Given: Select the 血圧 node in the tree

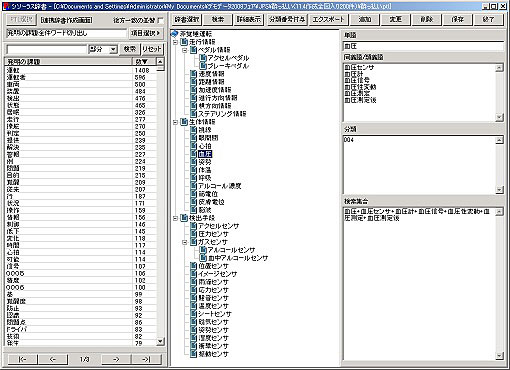Looking at the screenshot, I should pos(205,154).
